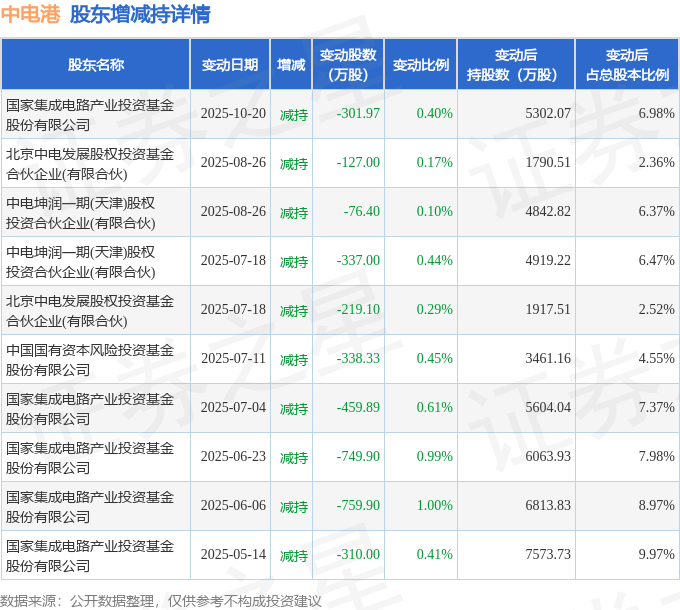Click the change value -459.89
Viewport: 680px width, 610px height.
(x=358, y=407)
